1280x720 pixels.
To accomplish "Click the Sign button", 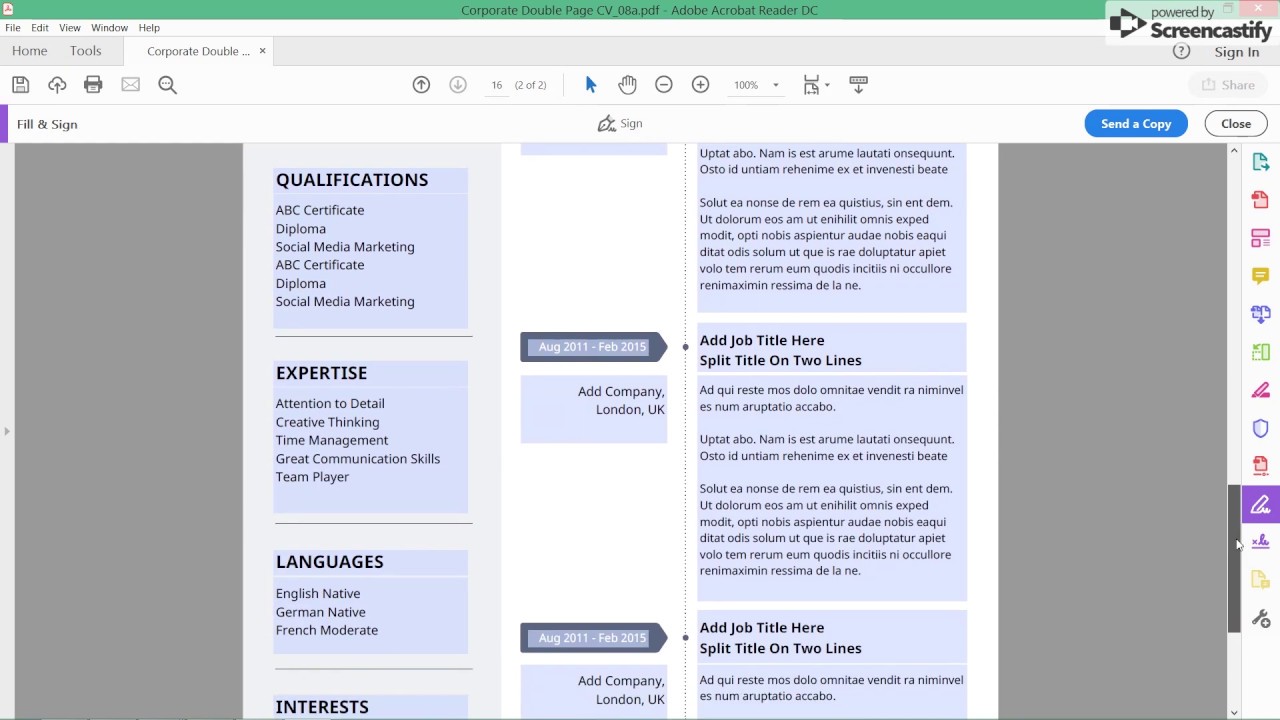I will coord(620,124).
